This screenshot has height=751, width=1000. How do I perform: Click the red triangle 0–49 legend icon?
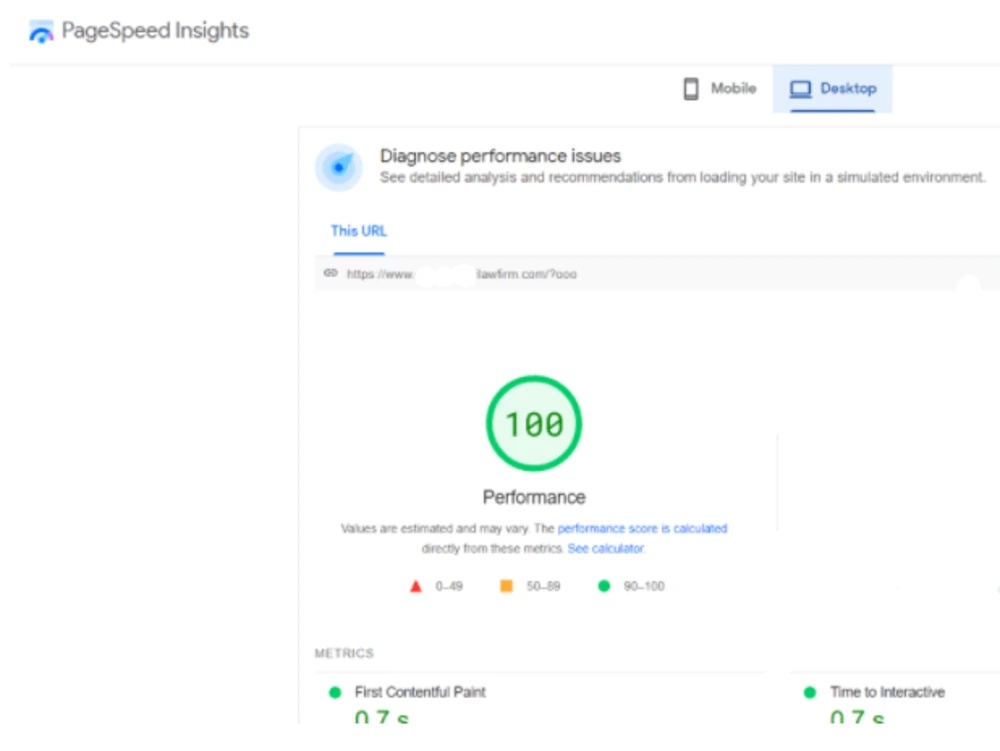pos(416,586)
